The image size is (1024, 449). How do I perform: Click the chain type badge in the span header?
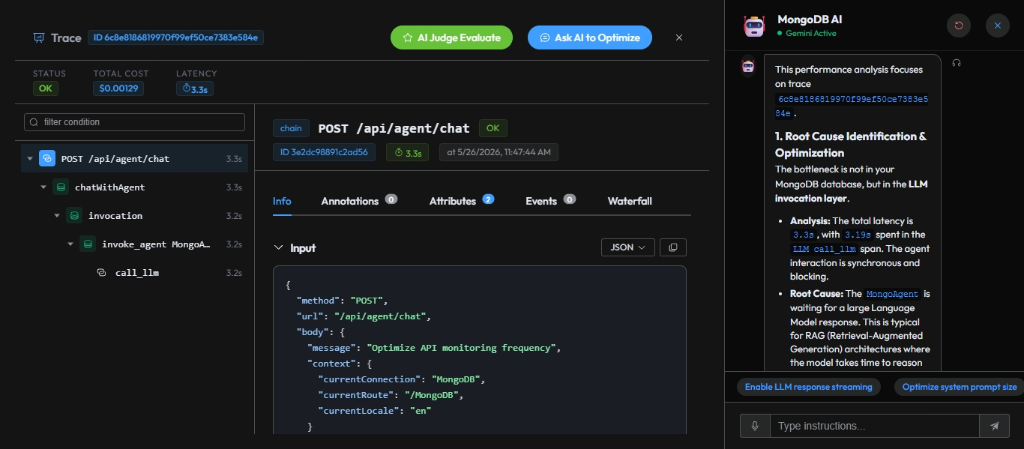[x=291, y=129]
